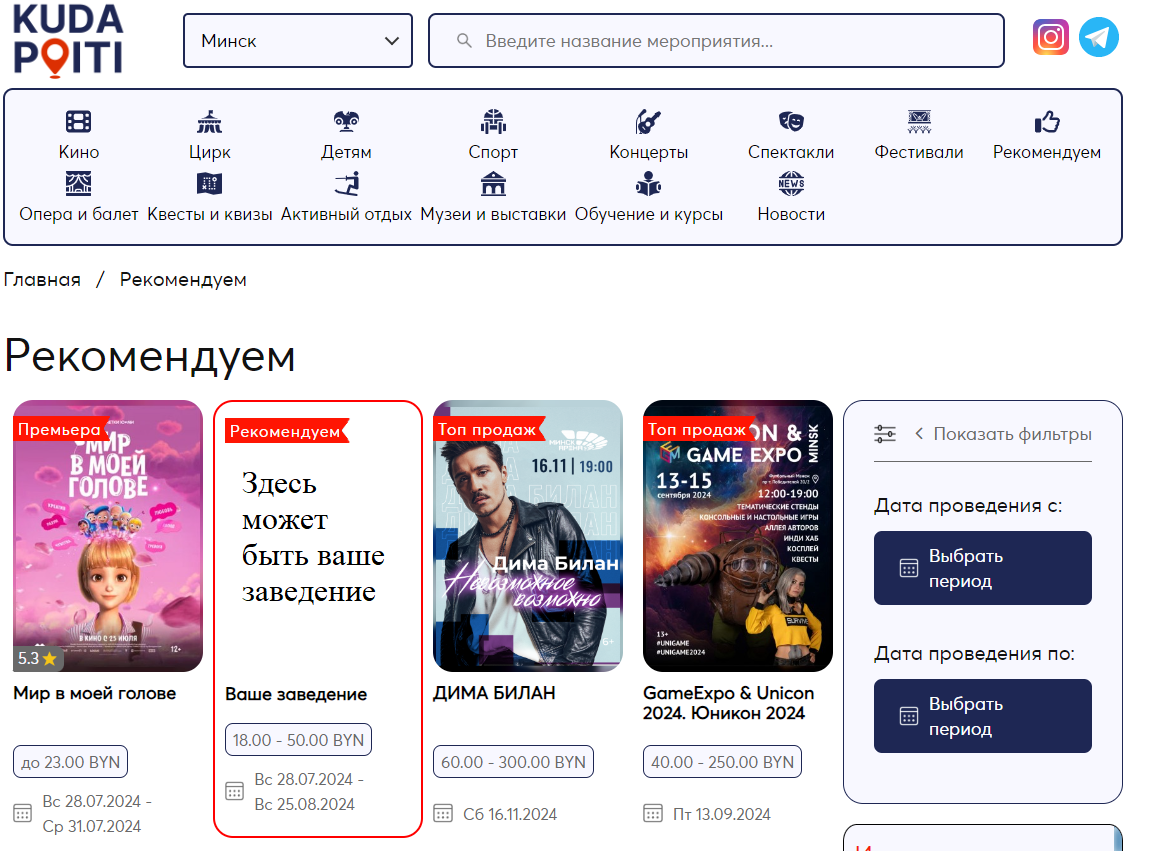
Task: Click calendar icon beside Вс 28.07.2024 - Вс 25.08.2024
Action: tap(234, 791)
